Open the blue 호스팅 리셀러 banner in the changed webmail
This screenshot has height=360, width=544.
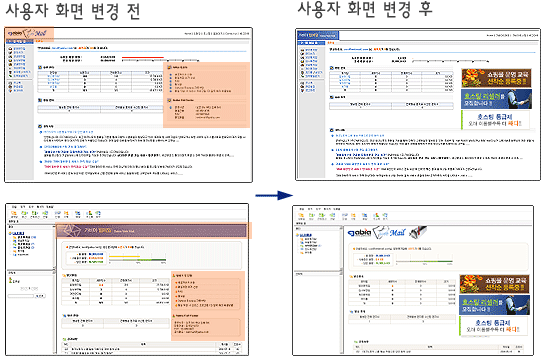(496, 99)
